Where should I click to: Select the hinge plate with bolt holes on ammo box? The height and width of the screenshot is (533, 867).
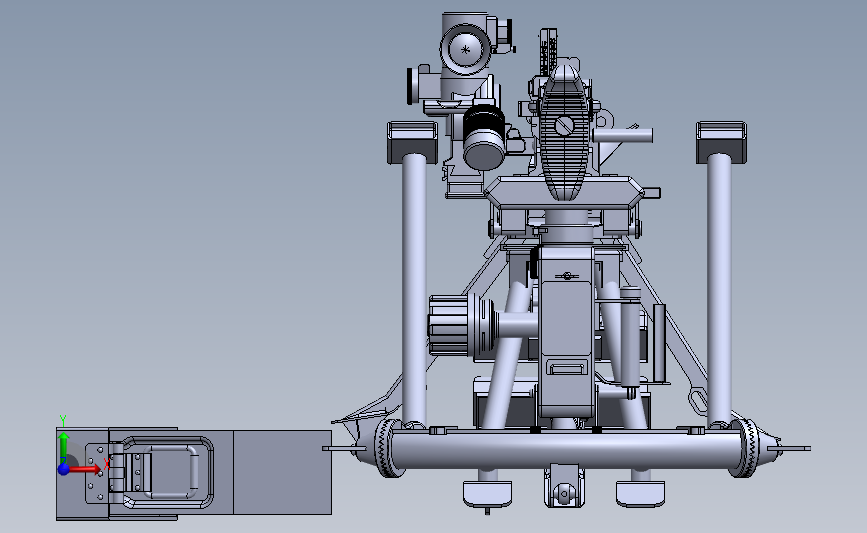tap(97, 473)
